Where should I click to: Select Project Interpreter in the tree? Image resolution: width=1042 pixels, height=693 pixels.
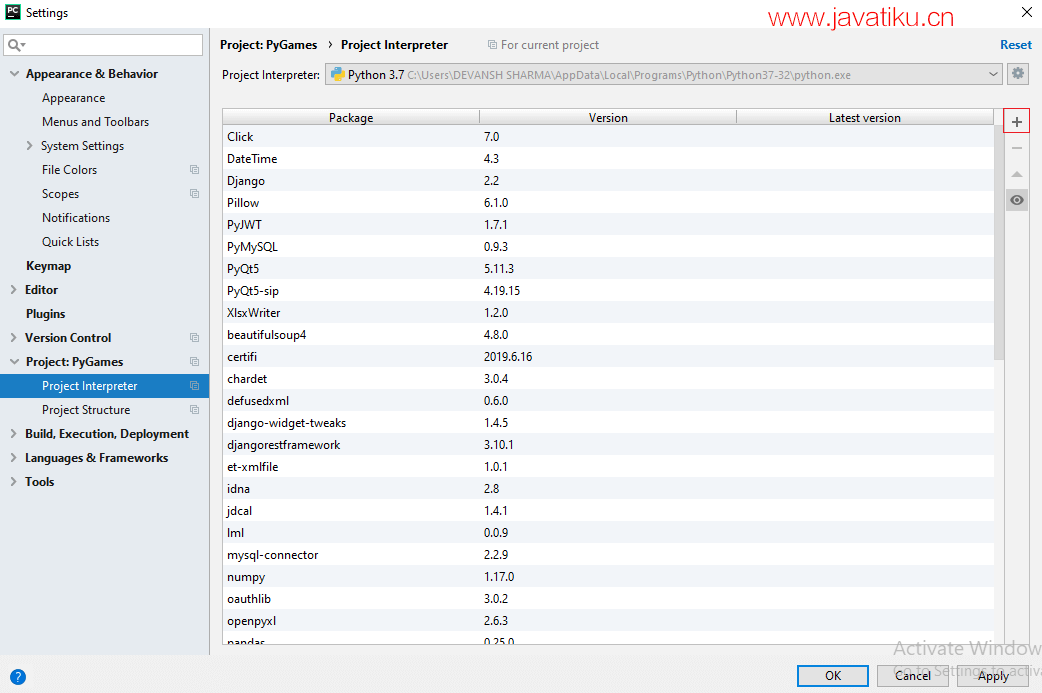click(104, 385)
